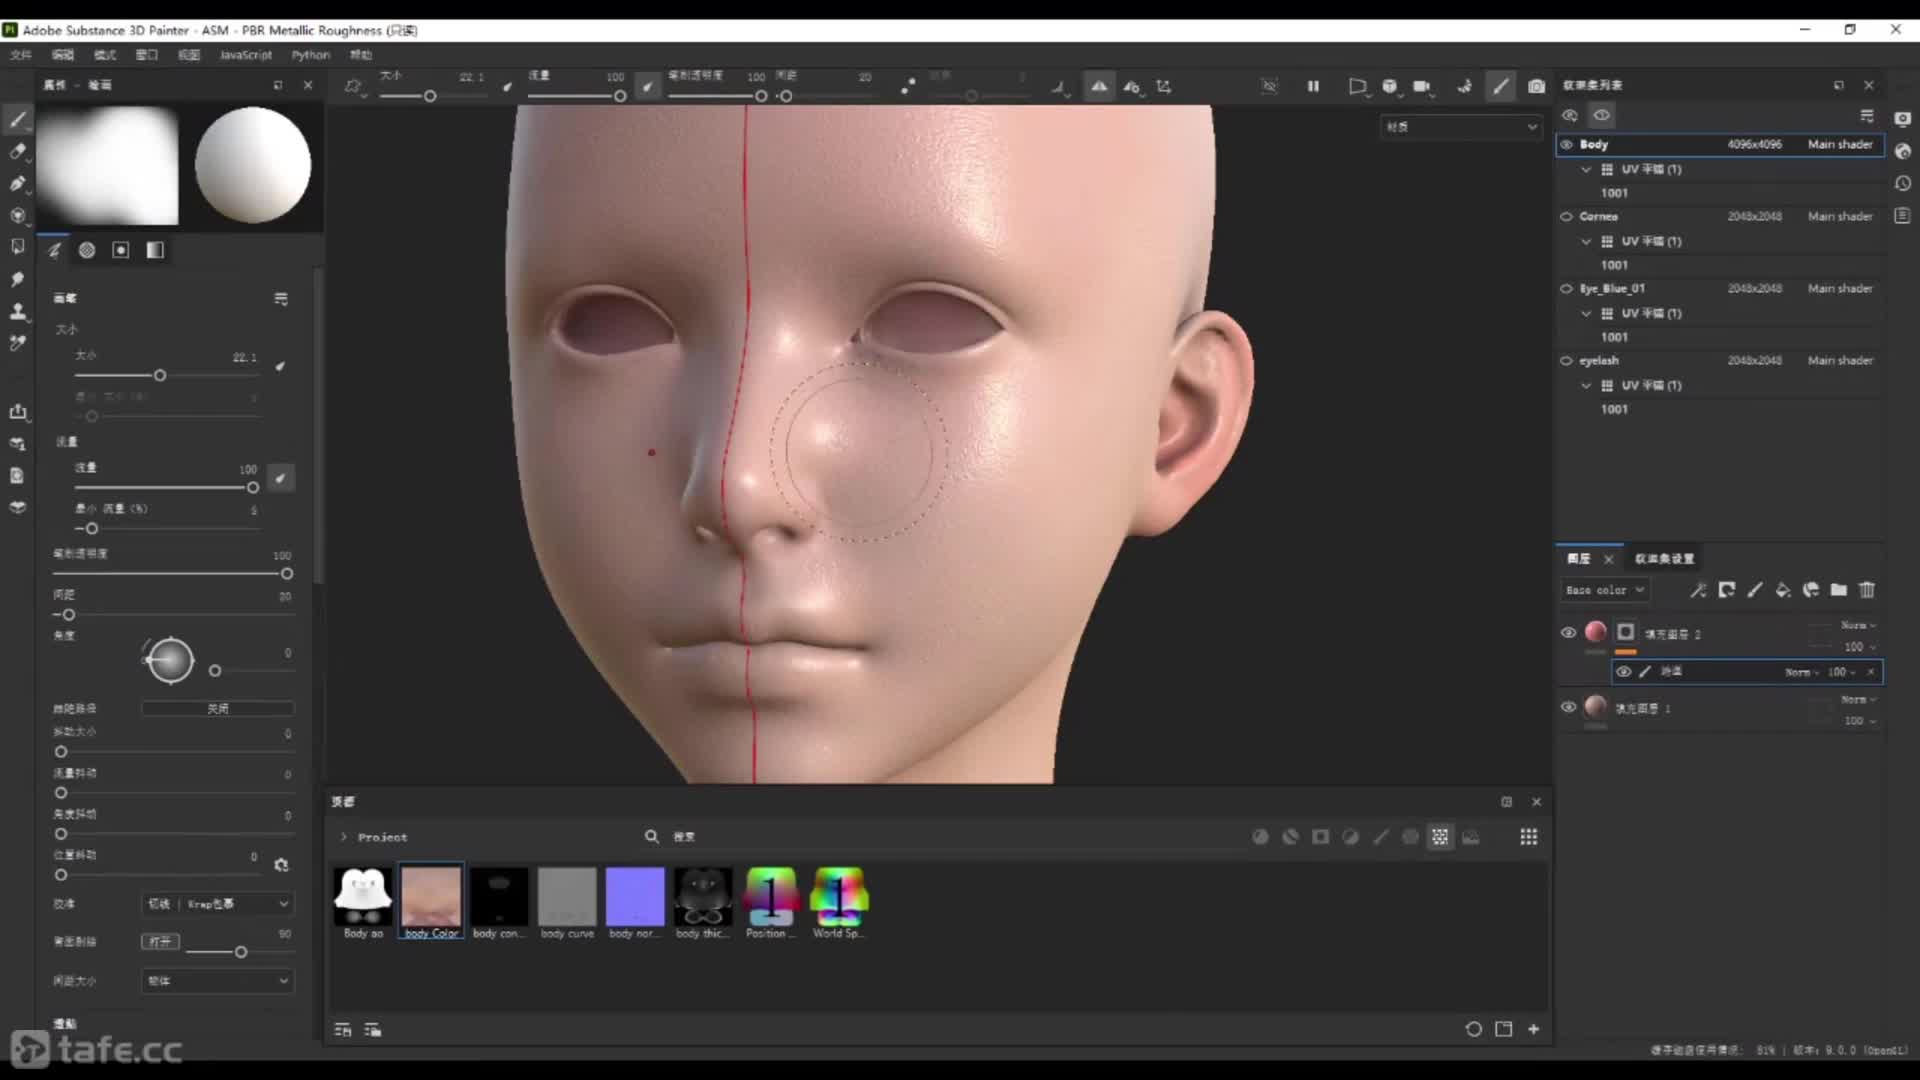Image resolution: width=1920 pixels, height=1080 pixels.
Task: Hide the top fill layer 2
Action: [x=1569, y=632]
